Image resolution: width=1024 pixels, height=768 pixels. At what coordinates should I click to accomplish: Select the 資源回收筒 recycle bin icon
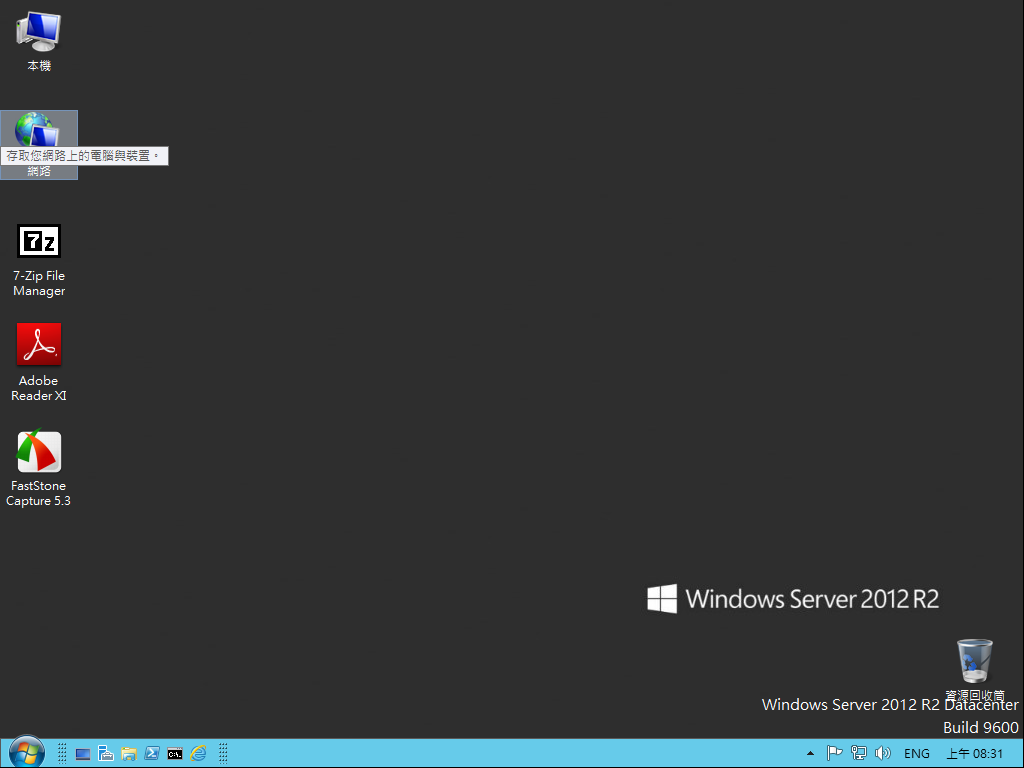975,669
